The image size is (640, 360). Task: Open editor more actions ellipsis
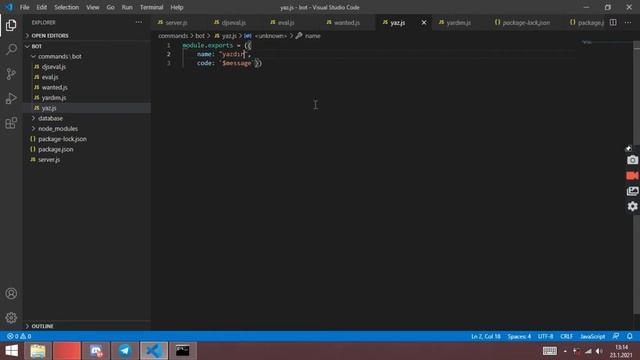[628, 22]
